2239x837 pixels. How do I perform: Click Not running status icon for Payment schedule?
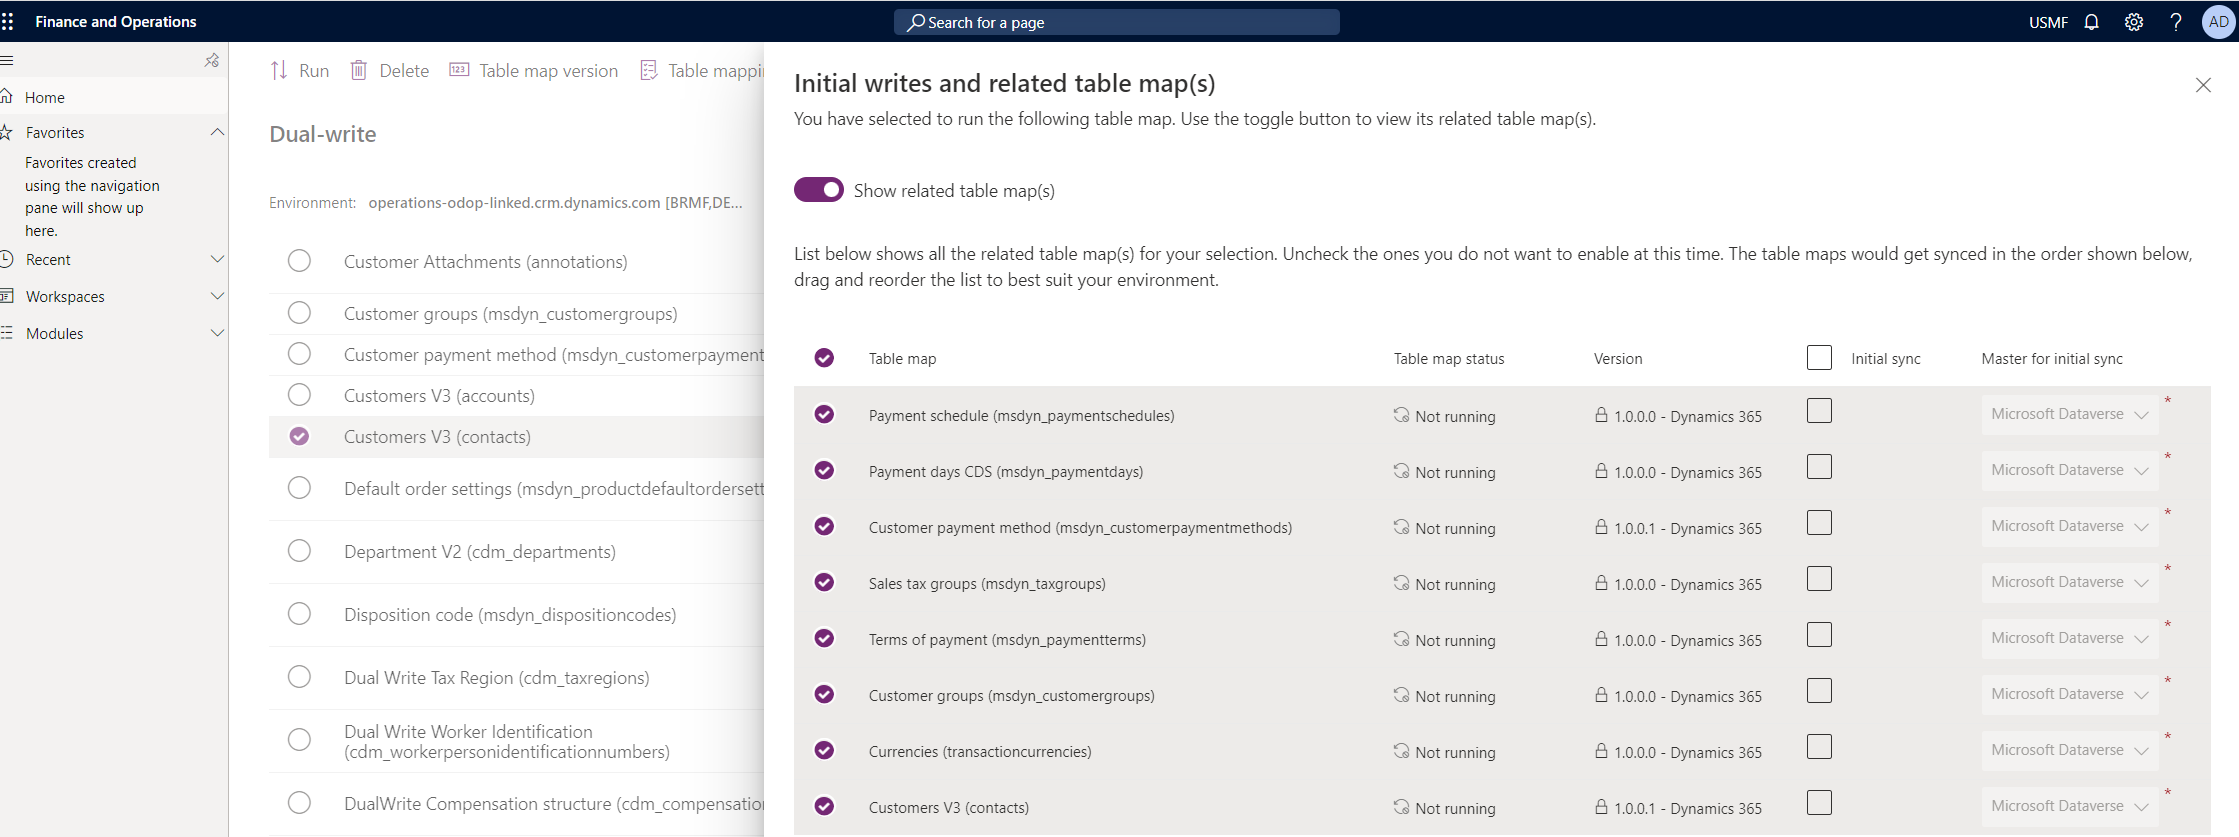click(x=1401, y=415)
